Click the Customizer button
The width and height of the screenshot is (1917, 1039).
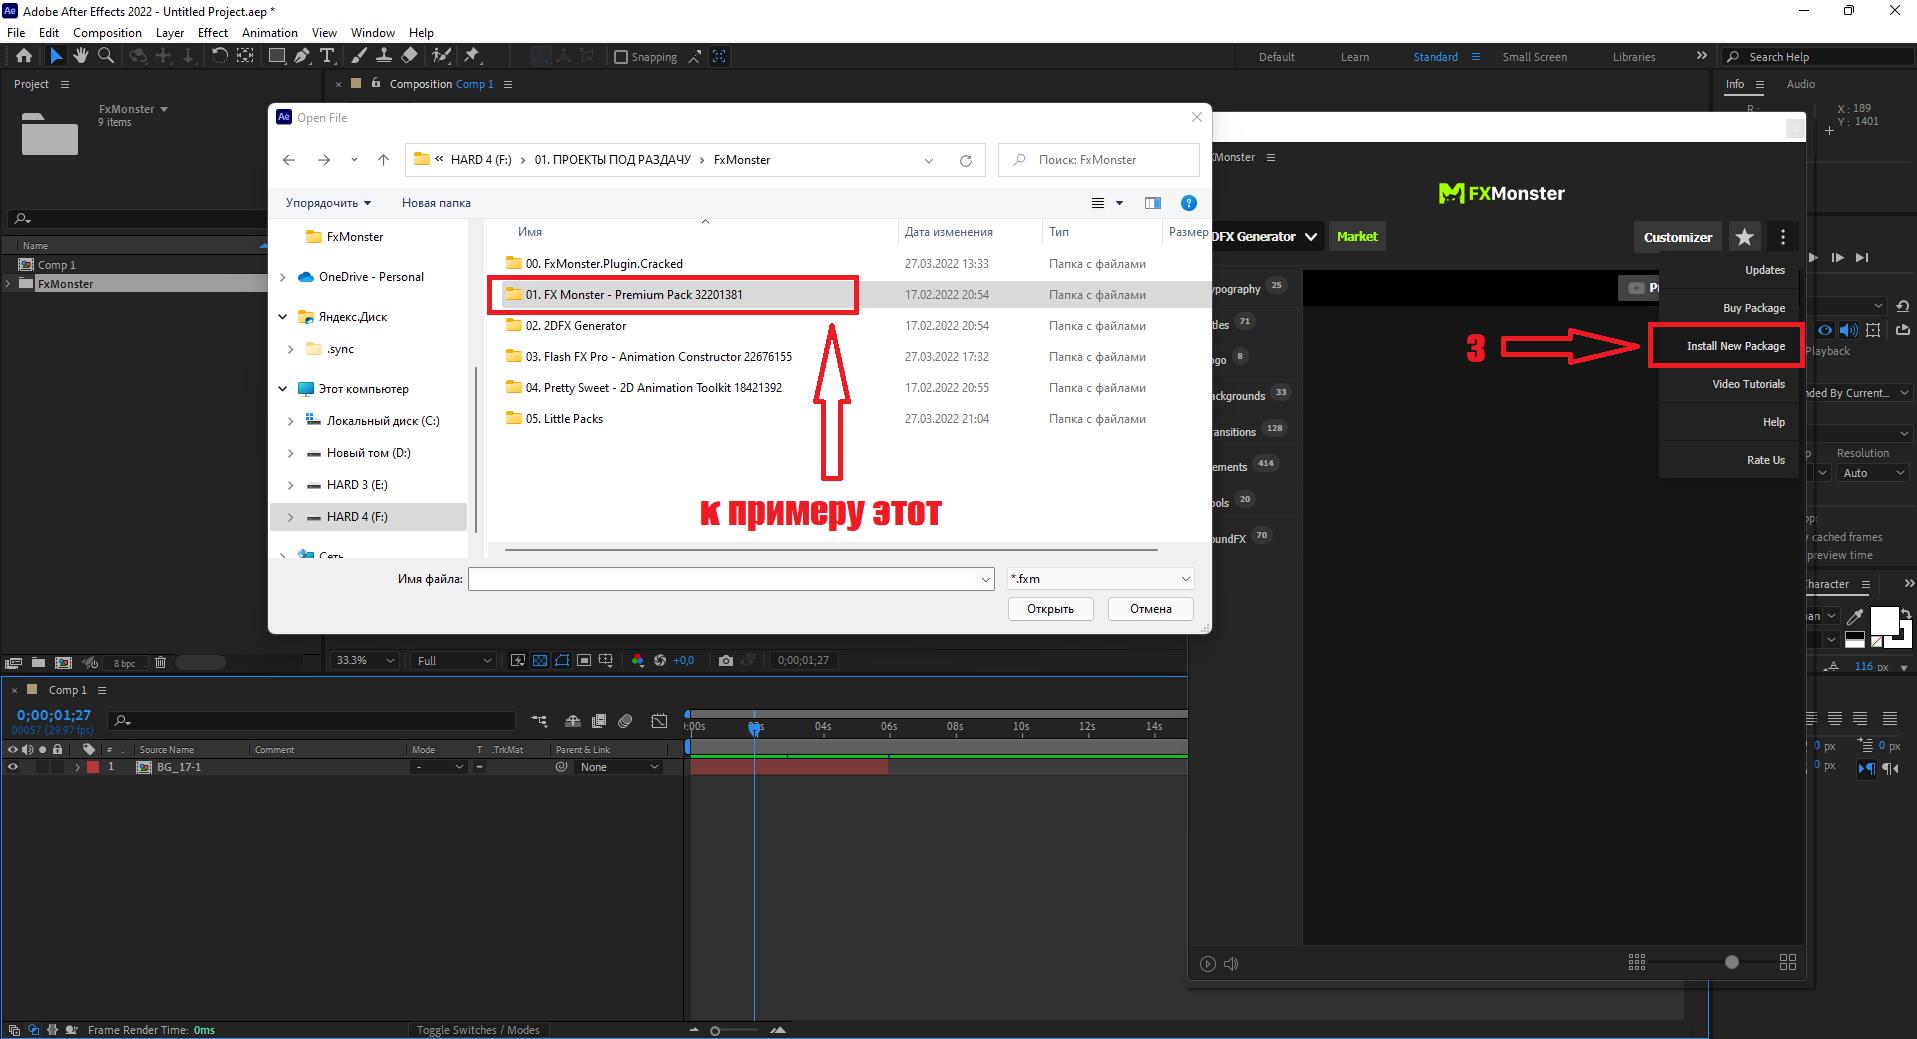click(1678, 237)
